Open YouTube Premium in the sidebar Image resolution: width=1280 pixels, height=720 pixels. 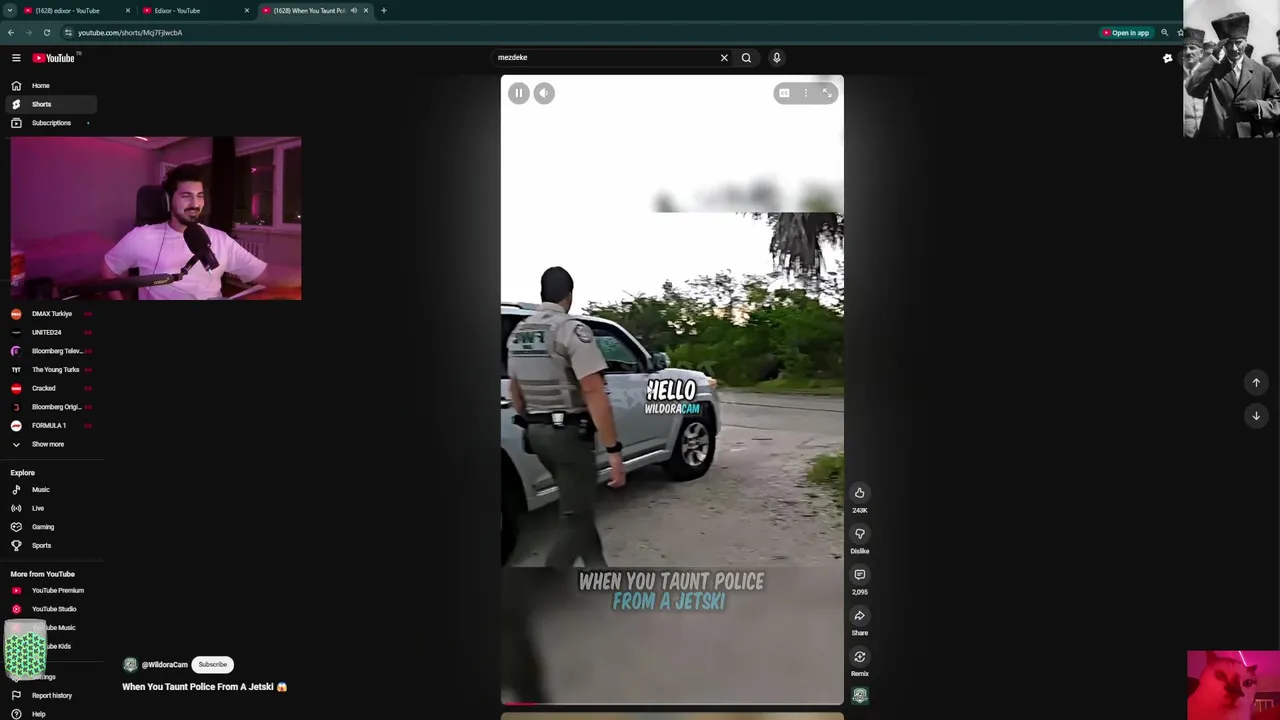[51, 591]
